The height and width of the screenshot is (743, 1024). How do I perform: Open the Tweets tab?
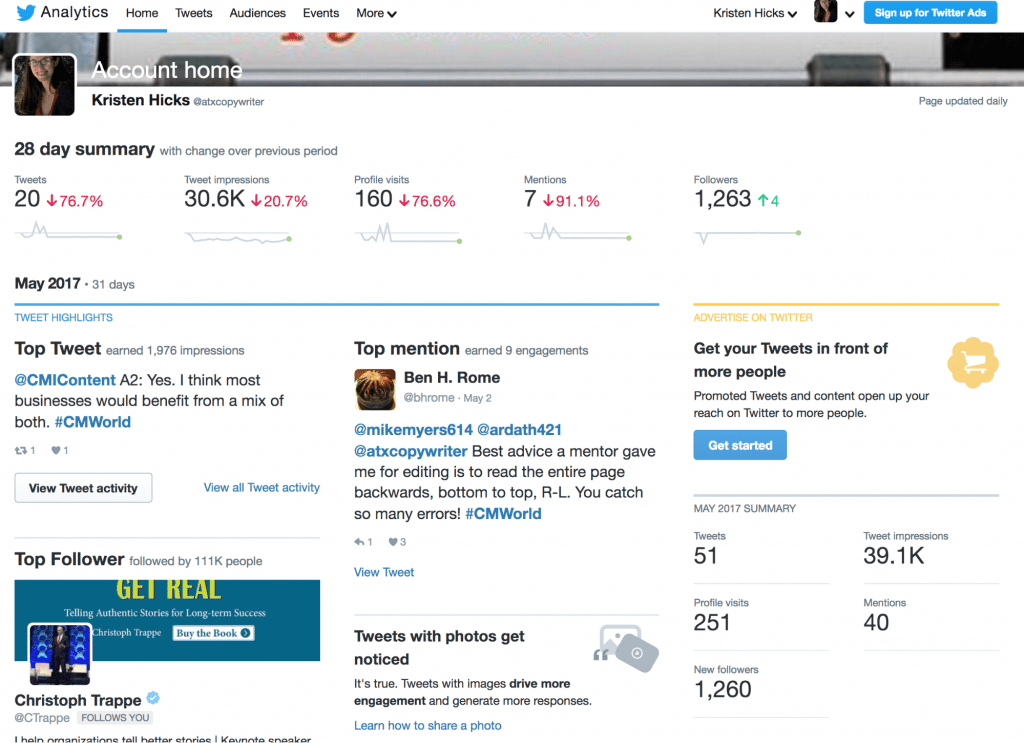click(x=193, y=13)
